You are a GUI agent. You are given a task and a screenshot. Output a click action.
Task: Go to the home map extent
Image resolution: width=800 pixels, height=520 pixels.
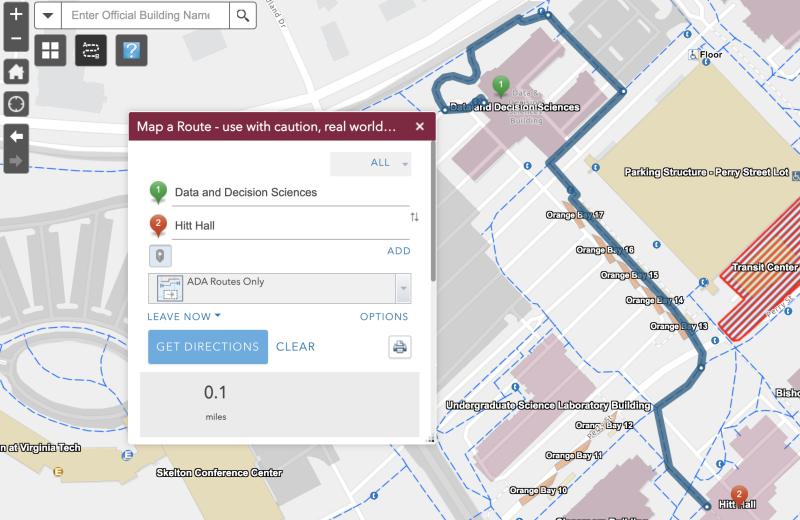[x=16, y=71]
